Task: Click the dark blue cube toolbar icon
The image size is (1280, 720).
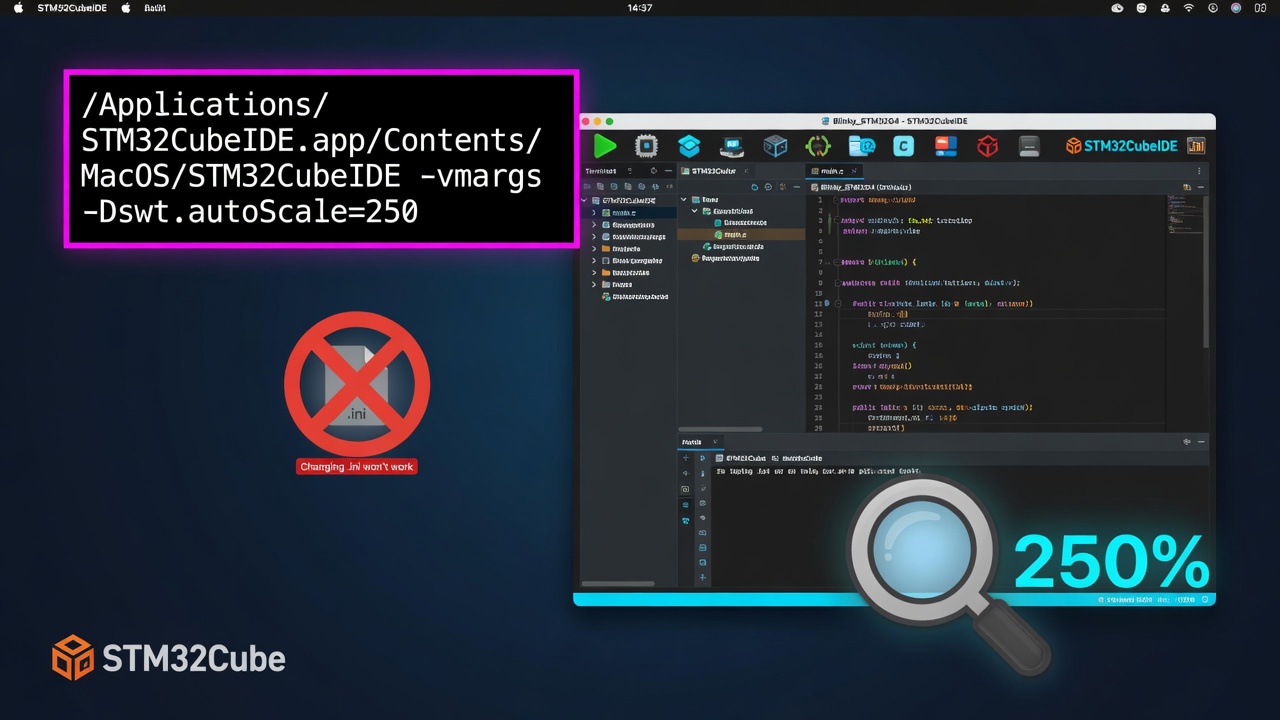Action: [775, 146]
